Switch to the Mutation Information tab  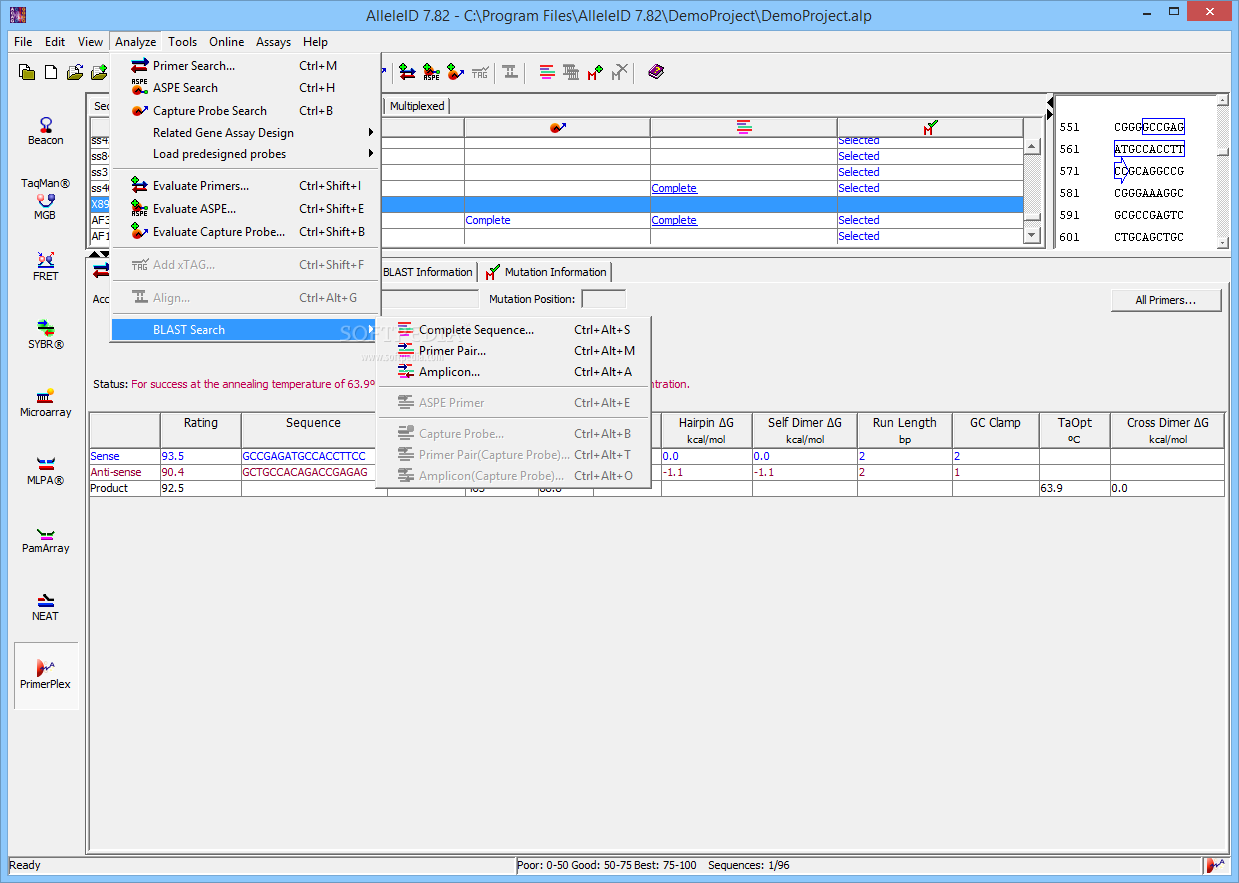tap(545, 272)
